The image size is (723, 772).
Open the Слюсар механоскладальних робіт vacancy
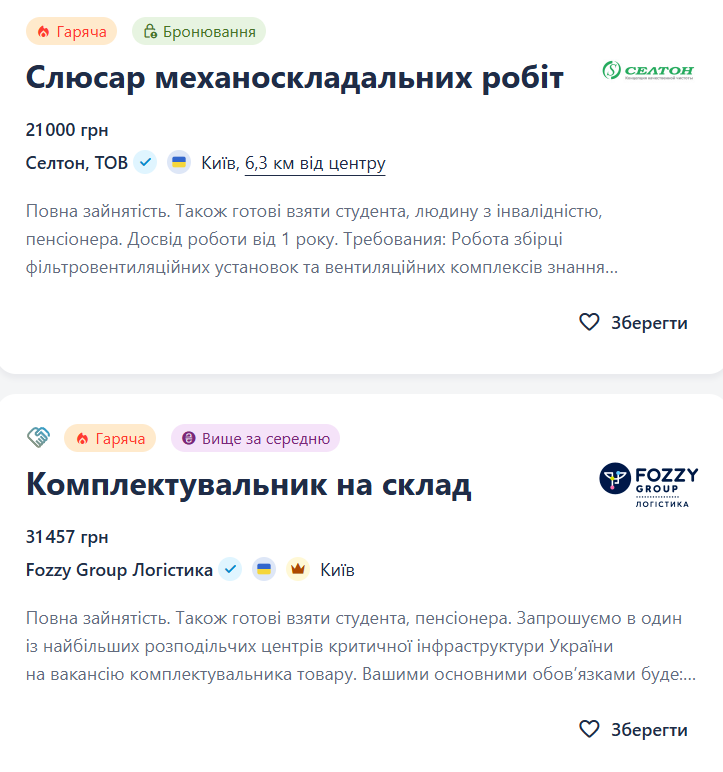coord(295,77)
